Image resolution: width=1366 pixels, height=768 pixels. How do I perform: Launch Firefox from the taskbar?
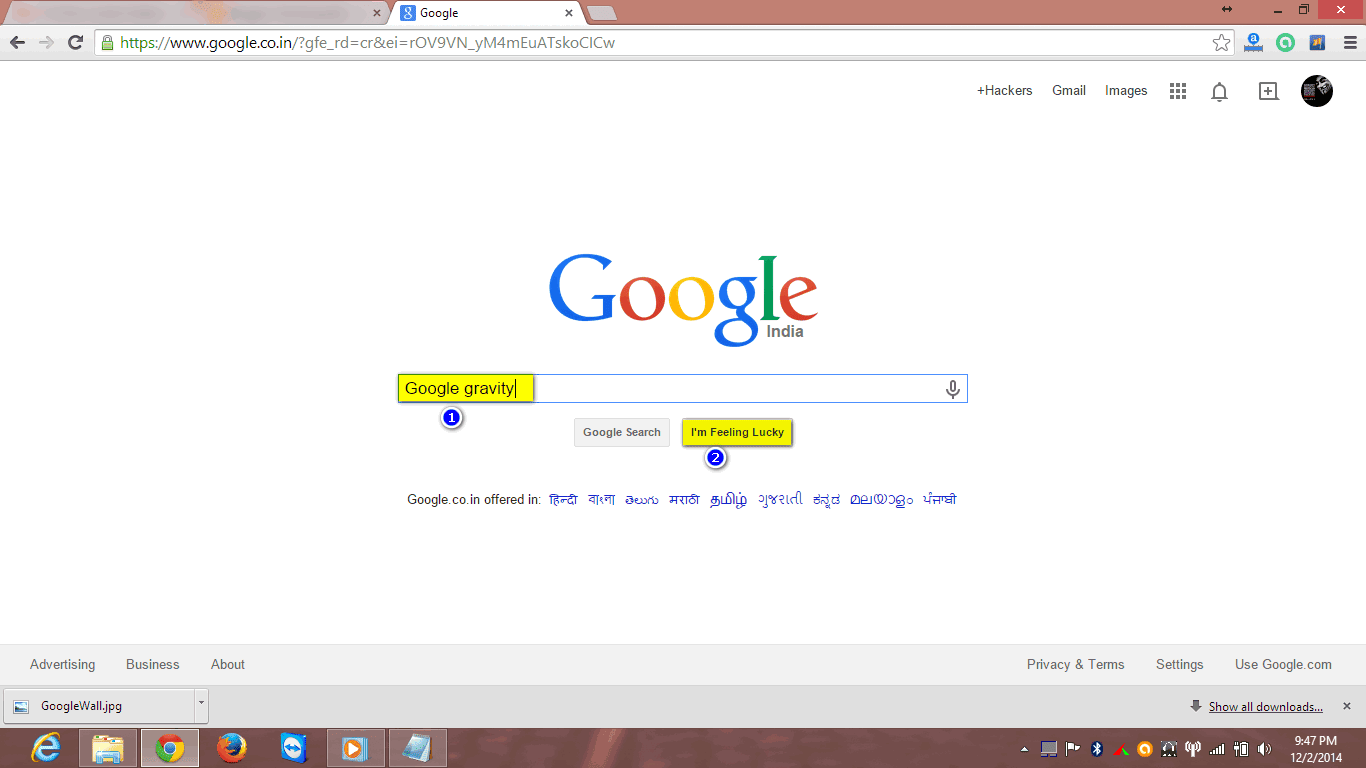232,748
